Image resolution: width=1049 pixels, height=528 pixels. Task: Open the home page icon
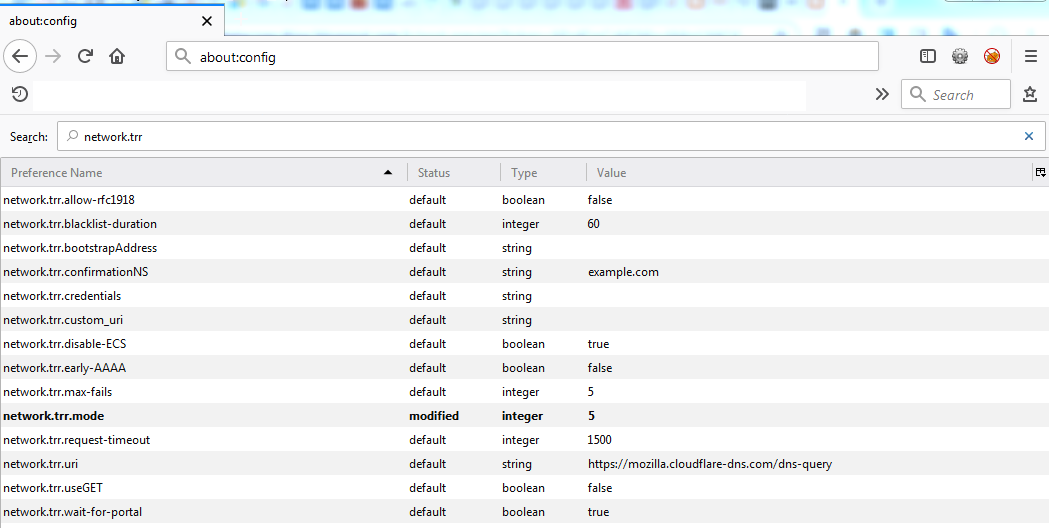click(x=117, y=56)
